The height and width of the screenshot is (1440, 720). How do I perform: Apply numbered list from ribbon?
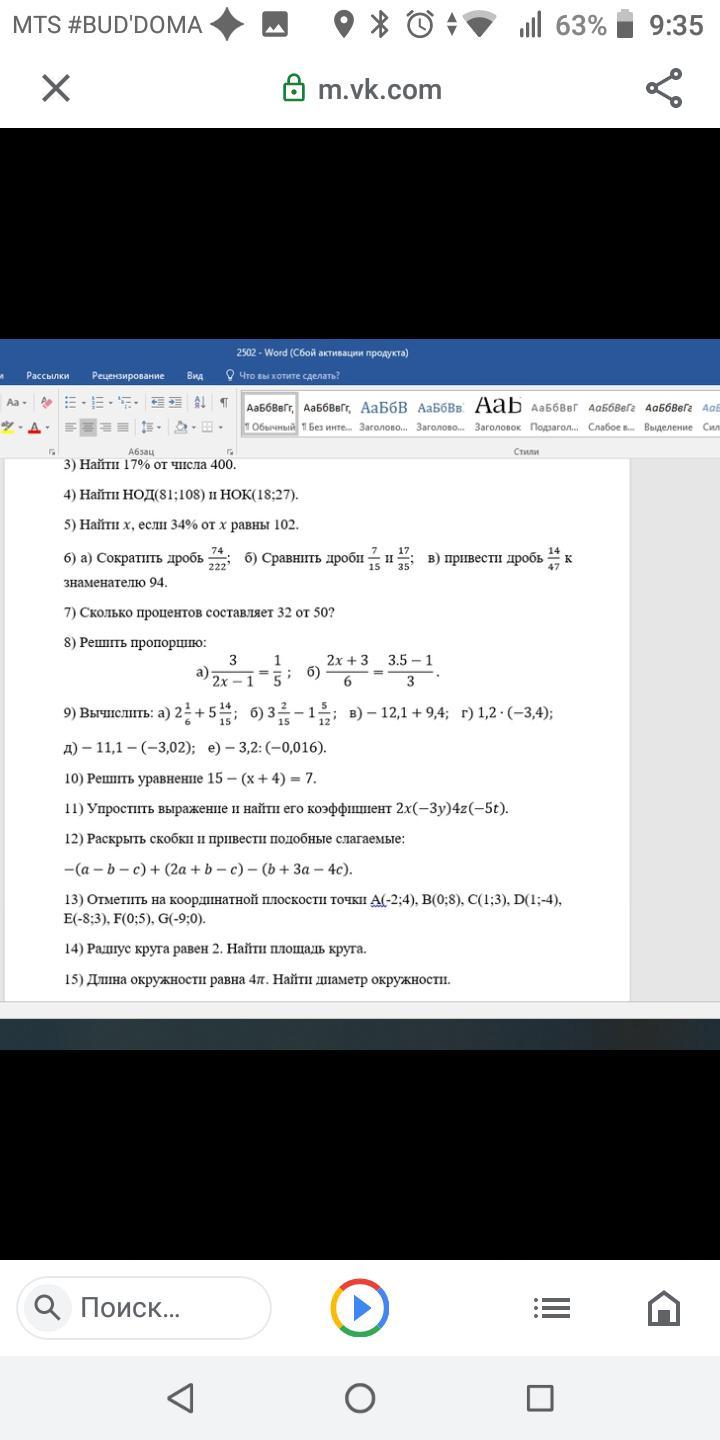pos(97,402)
